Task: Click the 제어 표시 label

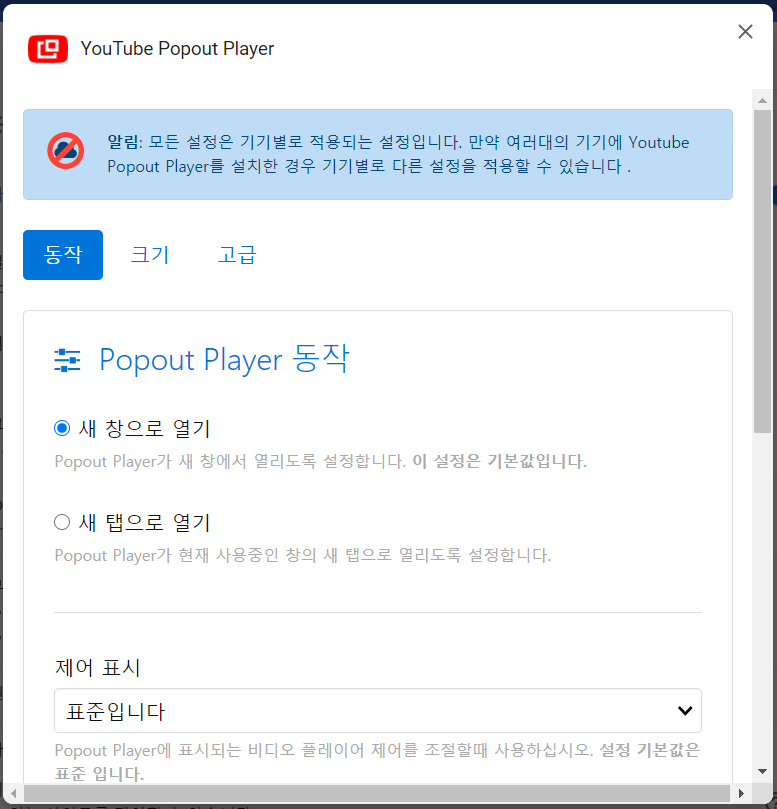Action: [98, 668]
